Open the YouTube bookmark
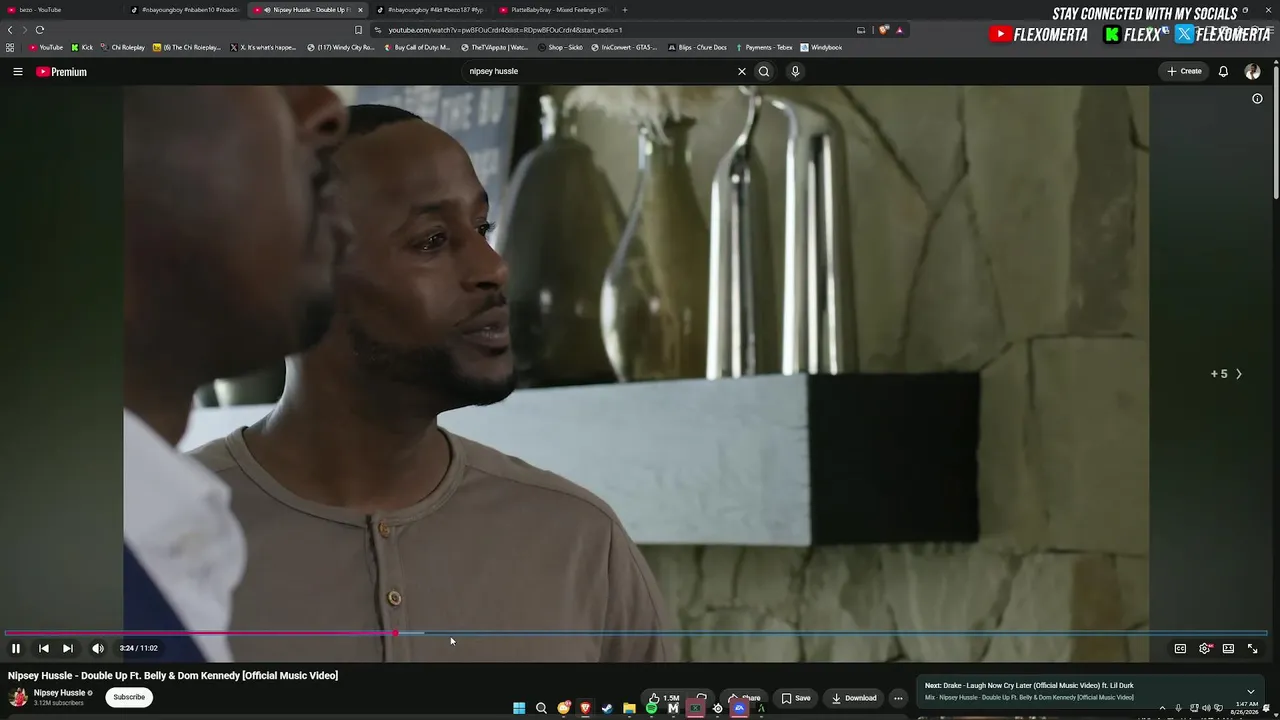Screen dimensions: 1280x720 coord(46,47)
